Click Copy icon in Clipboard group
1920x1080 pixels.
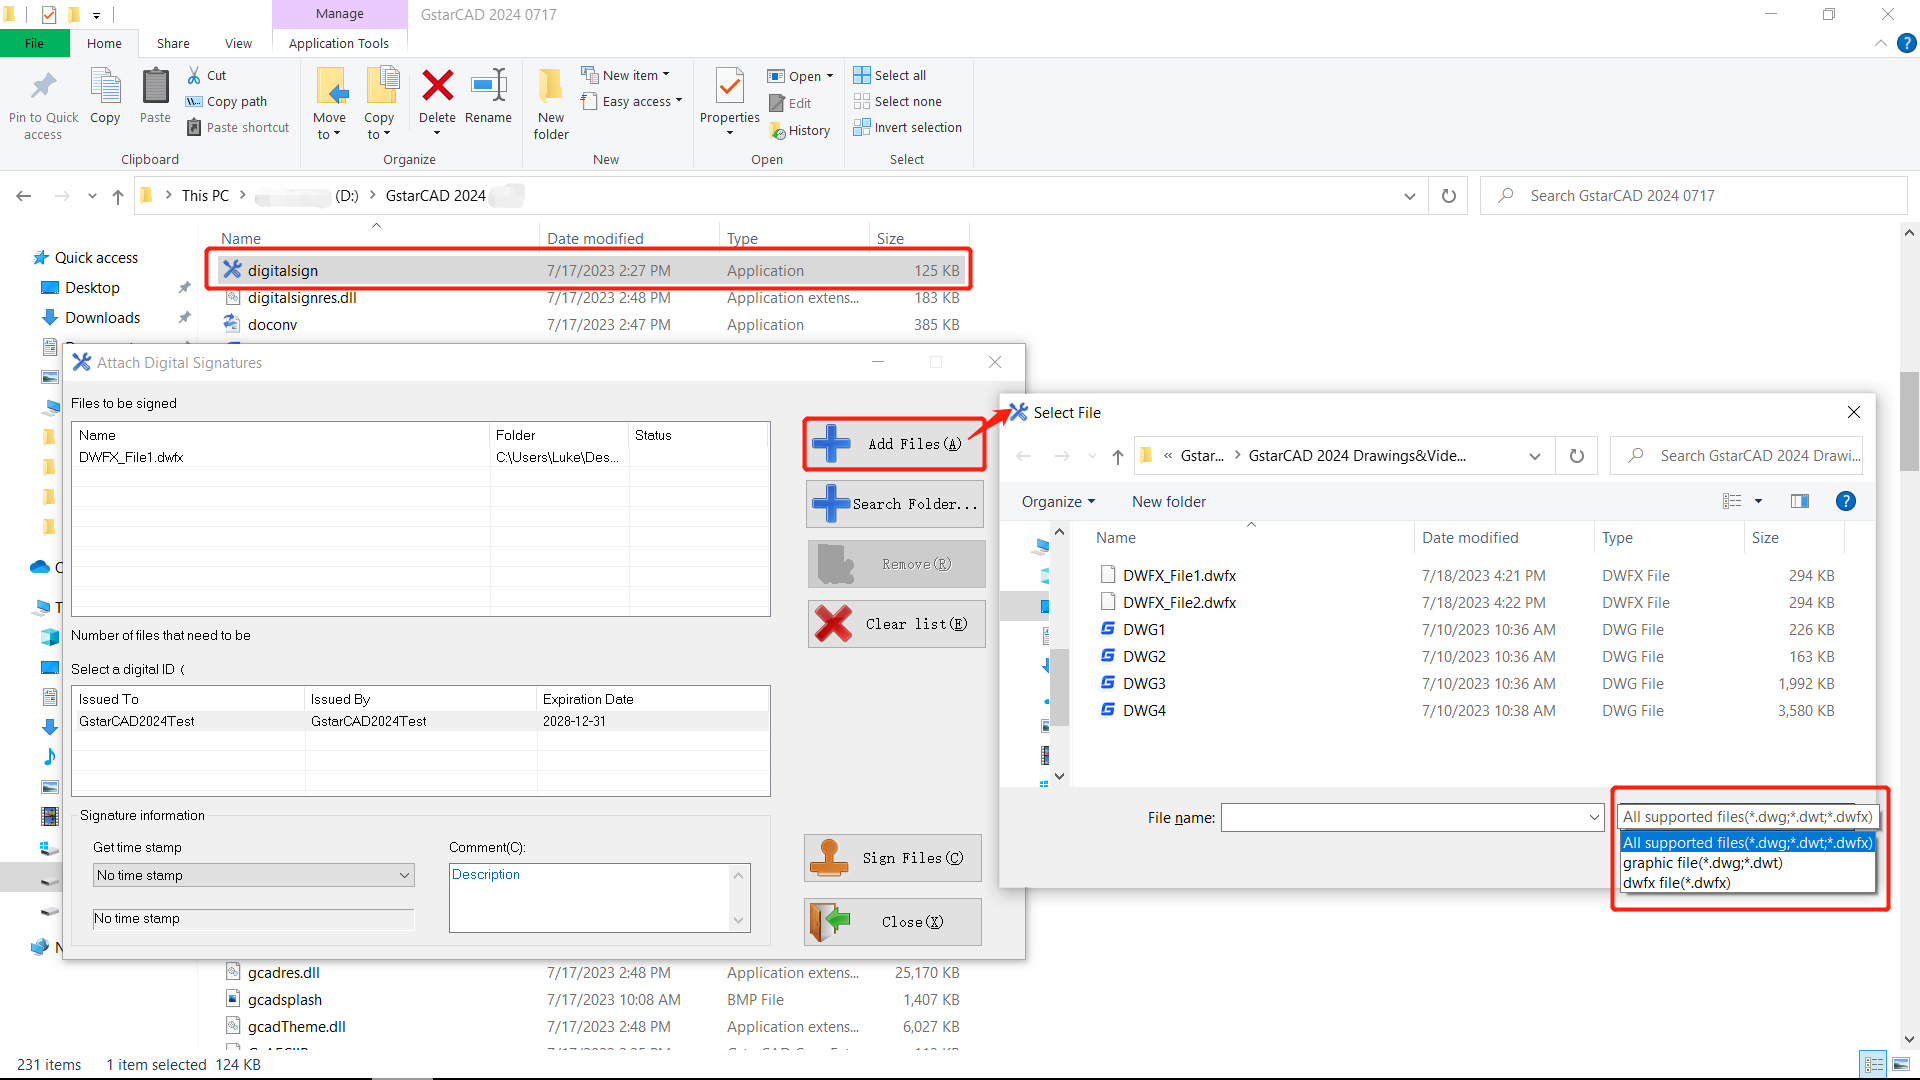tap(105, 87)
